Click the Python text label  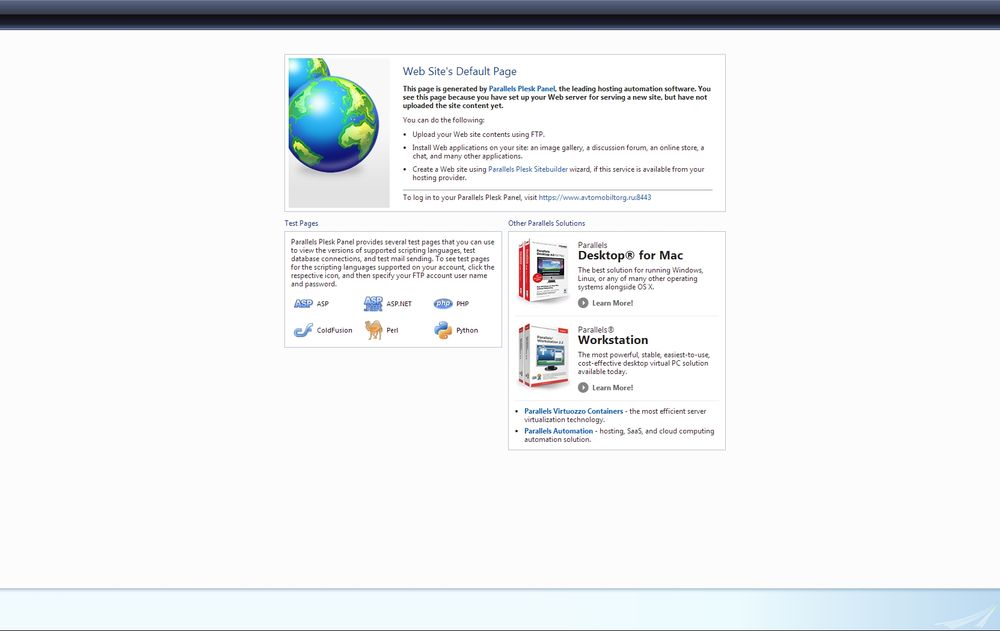click(x=467, y=330)
